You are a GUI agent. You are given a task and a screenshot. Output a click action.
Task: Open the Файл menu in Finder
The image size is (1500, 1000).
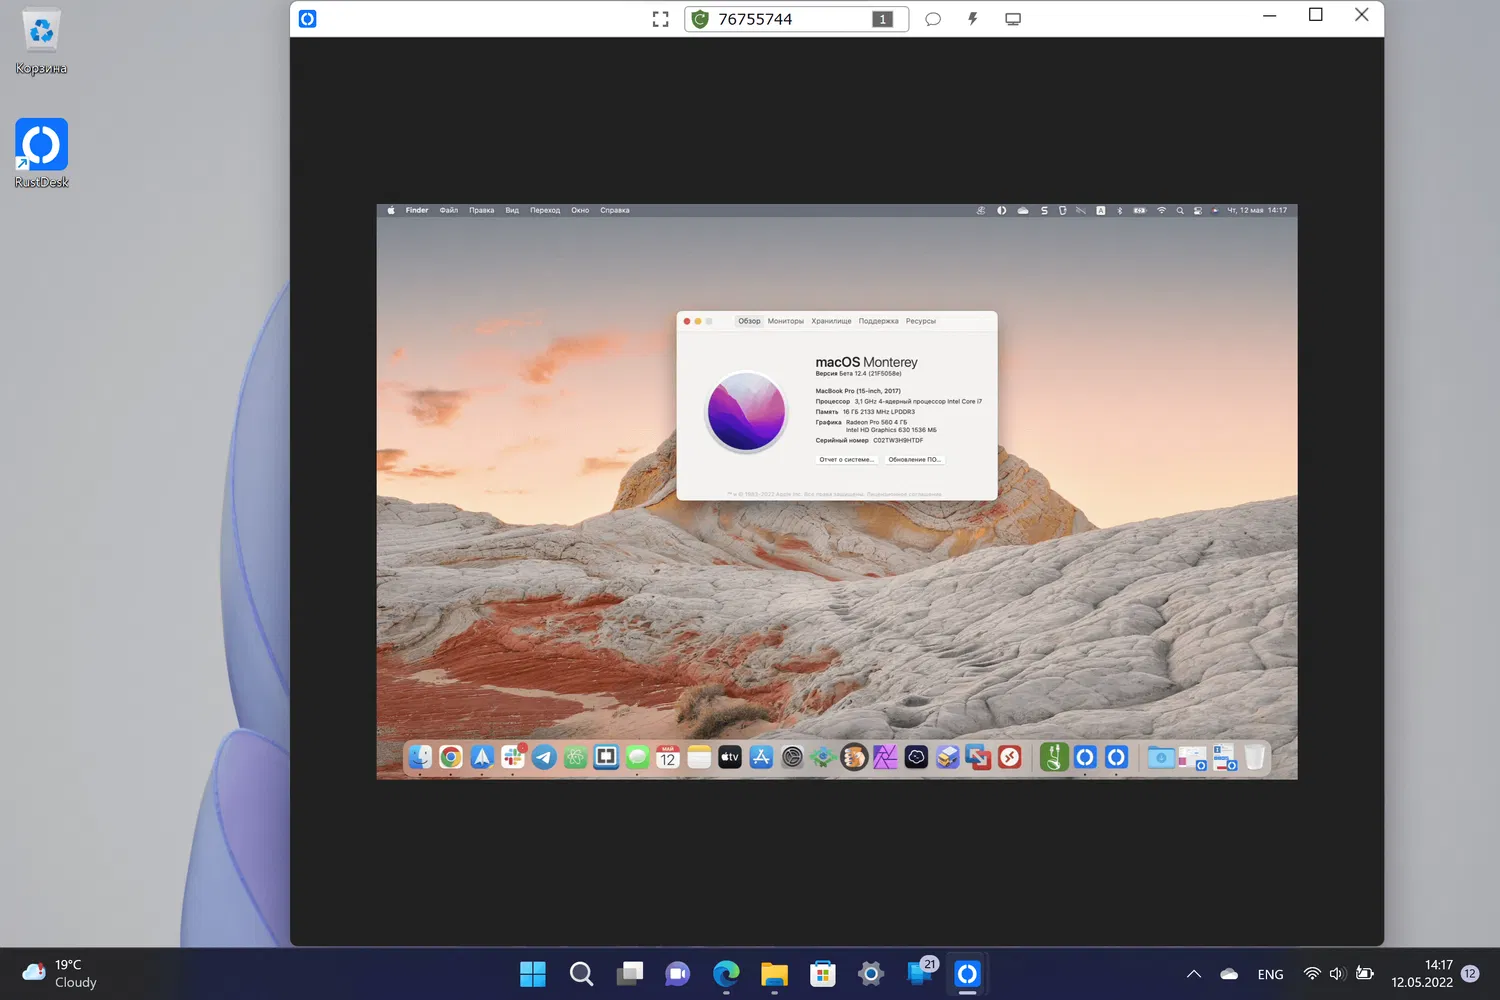pos(449,210)
